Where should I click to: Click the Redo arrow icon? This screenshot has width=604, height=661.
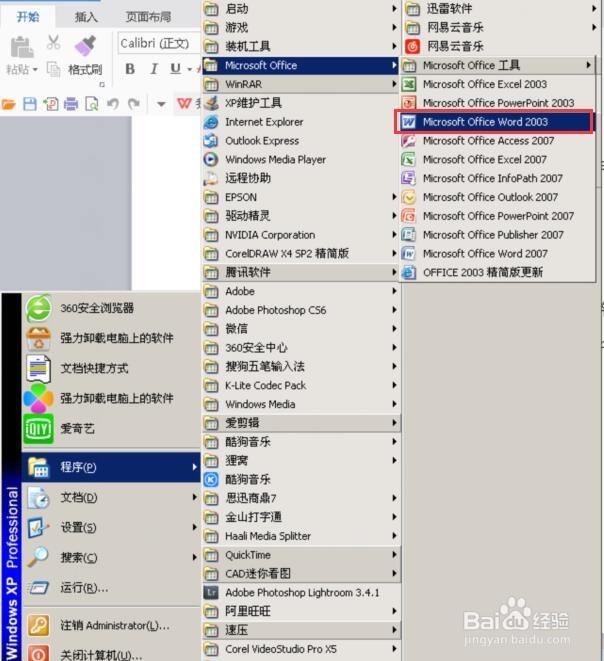(134, 104)
